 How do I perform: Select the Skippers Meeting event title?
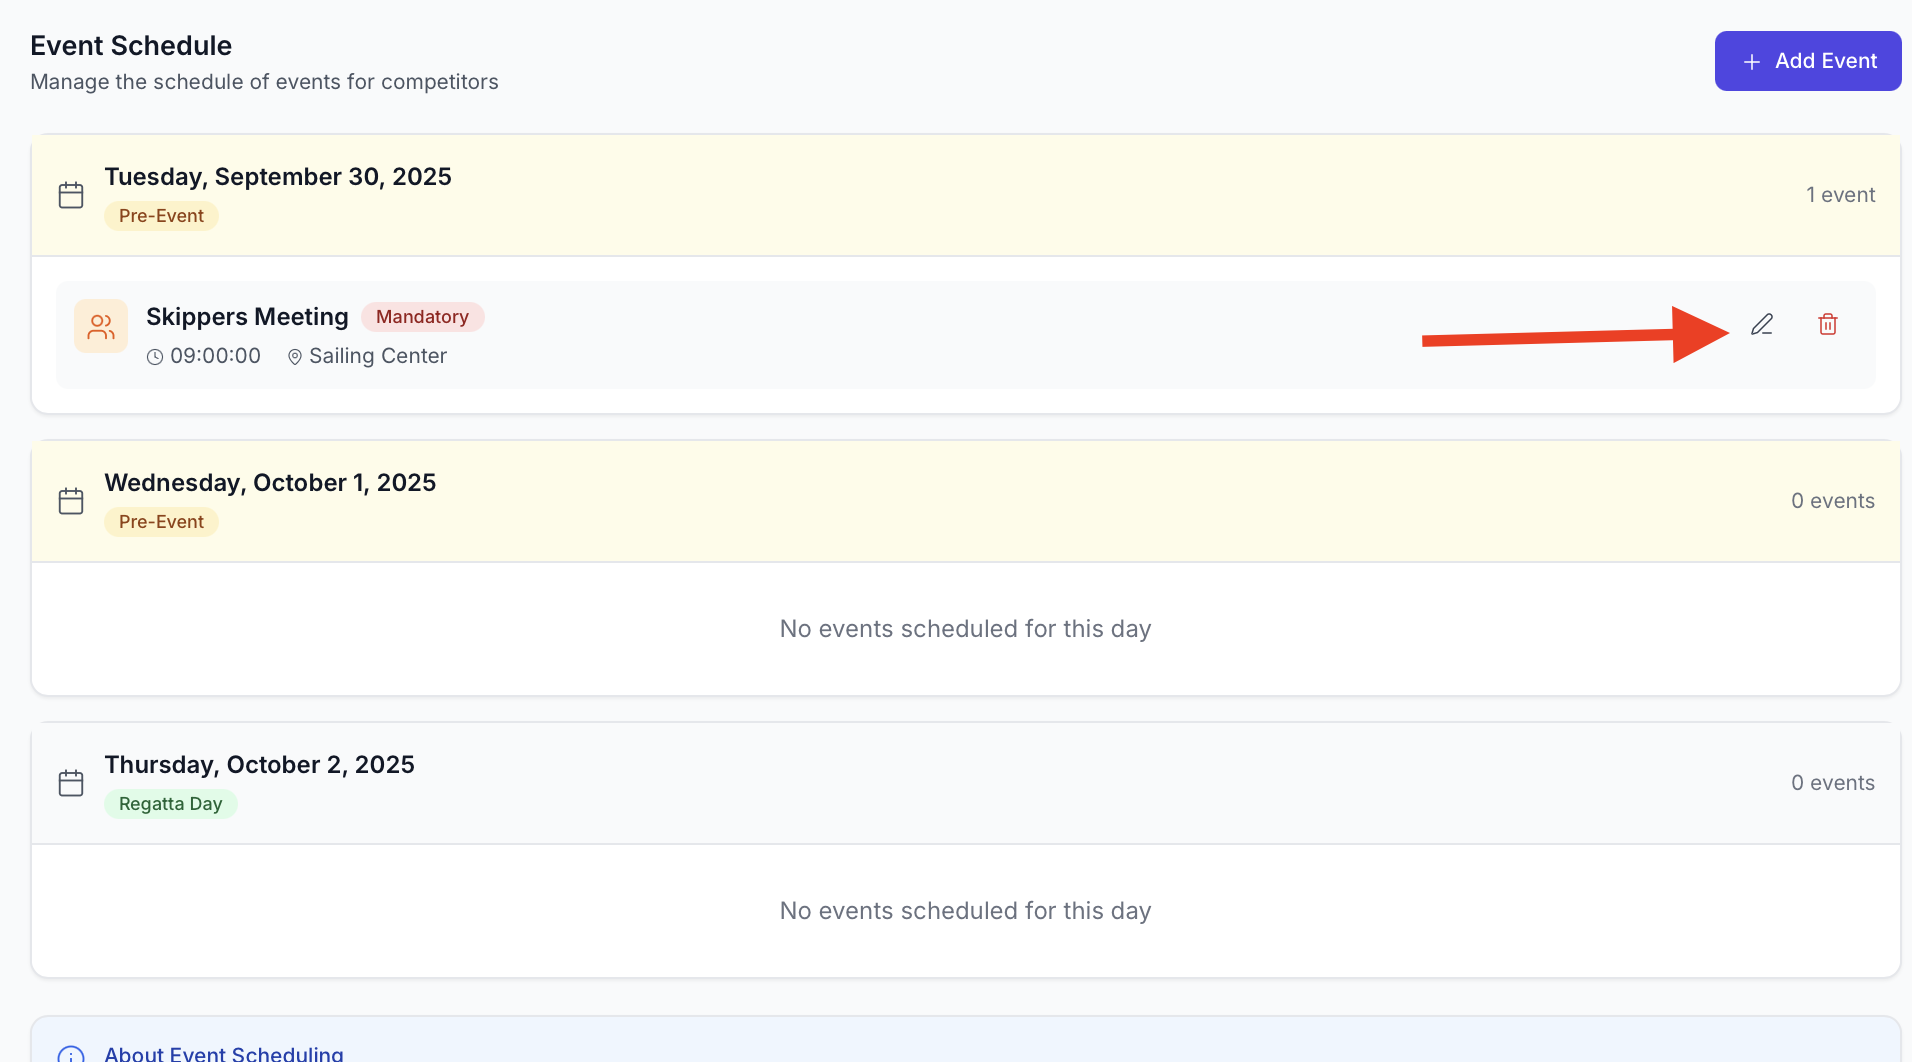pos(247,316)
